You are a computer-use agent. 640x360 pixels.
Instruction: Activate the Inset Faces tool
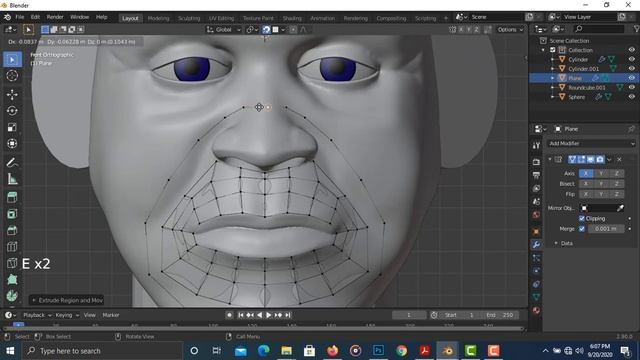(x=12, y=214)
